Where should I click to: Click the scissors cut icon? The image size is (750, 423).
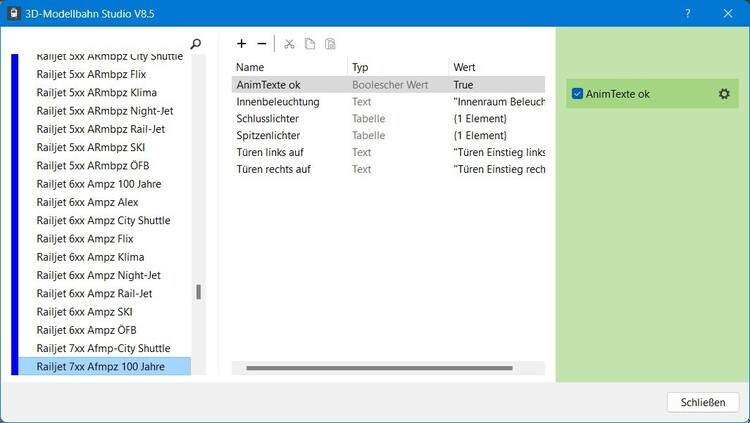289,44
